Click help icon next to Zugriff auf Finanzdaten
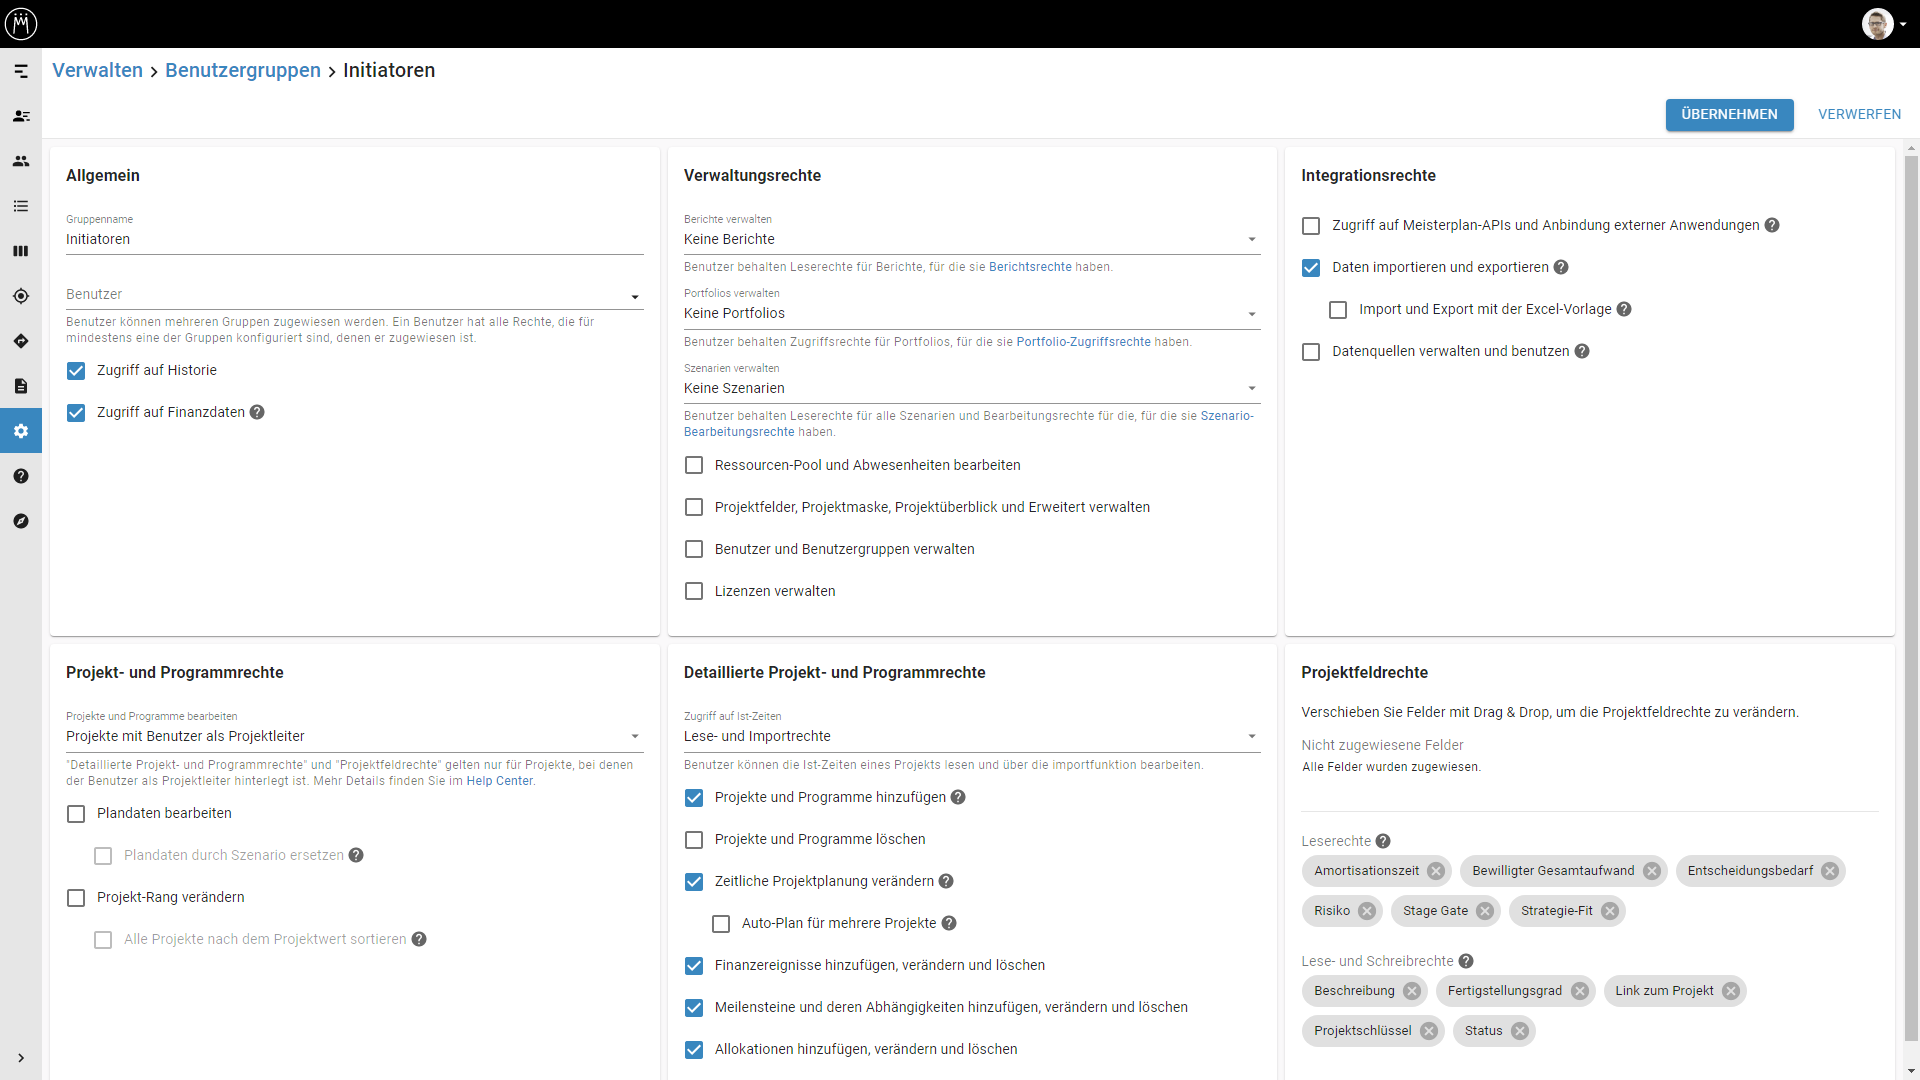This screenshot has width=1920, height=1080. click(x=257, y=412)
